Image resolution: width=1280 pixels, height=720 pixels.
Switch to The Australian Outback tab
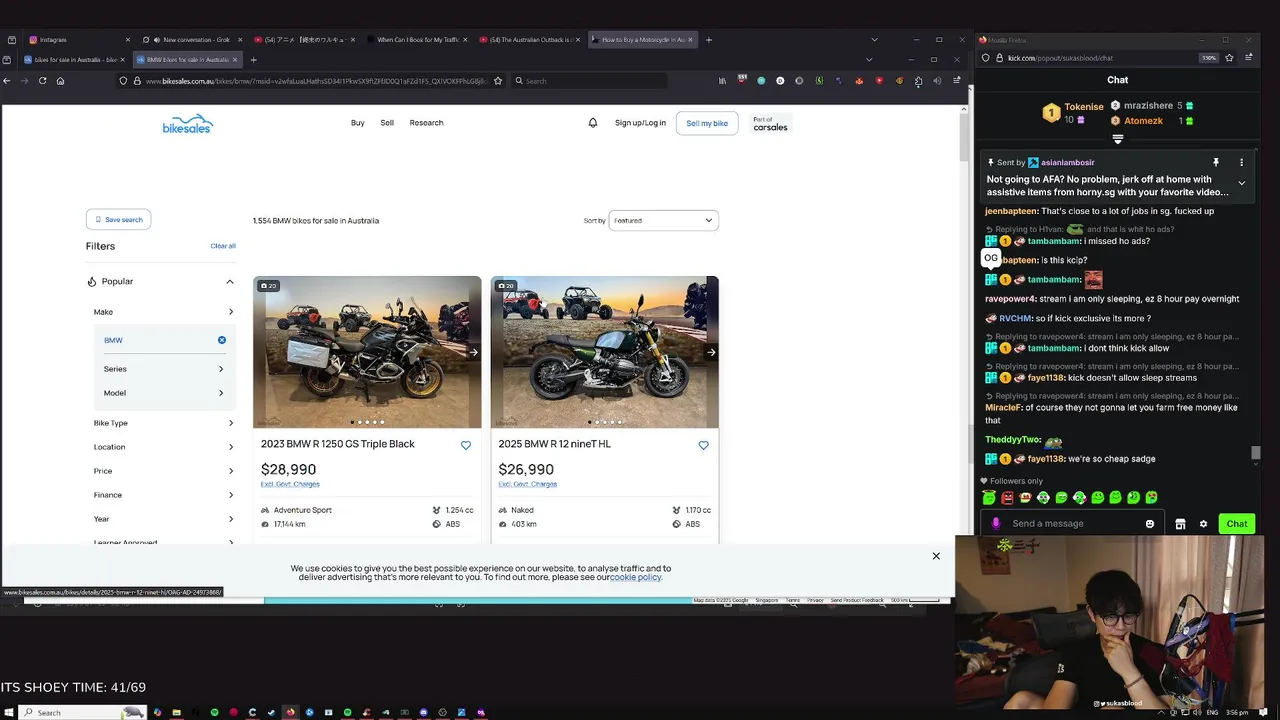click(528, 40)
